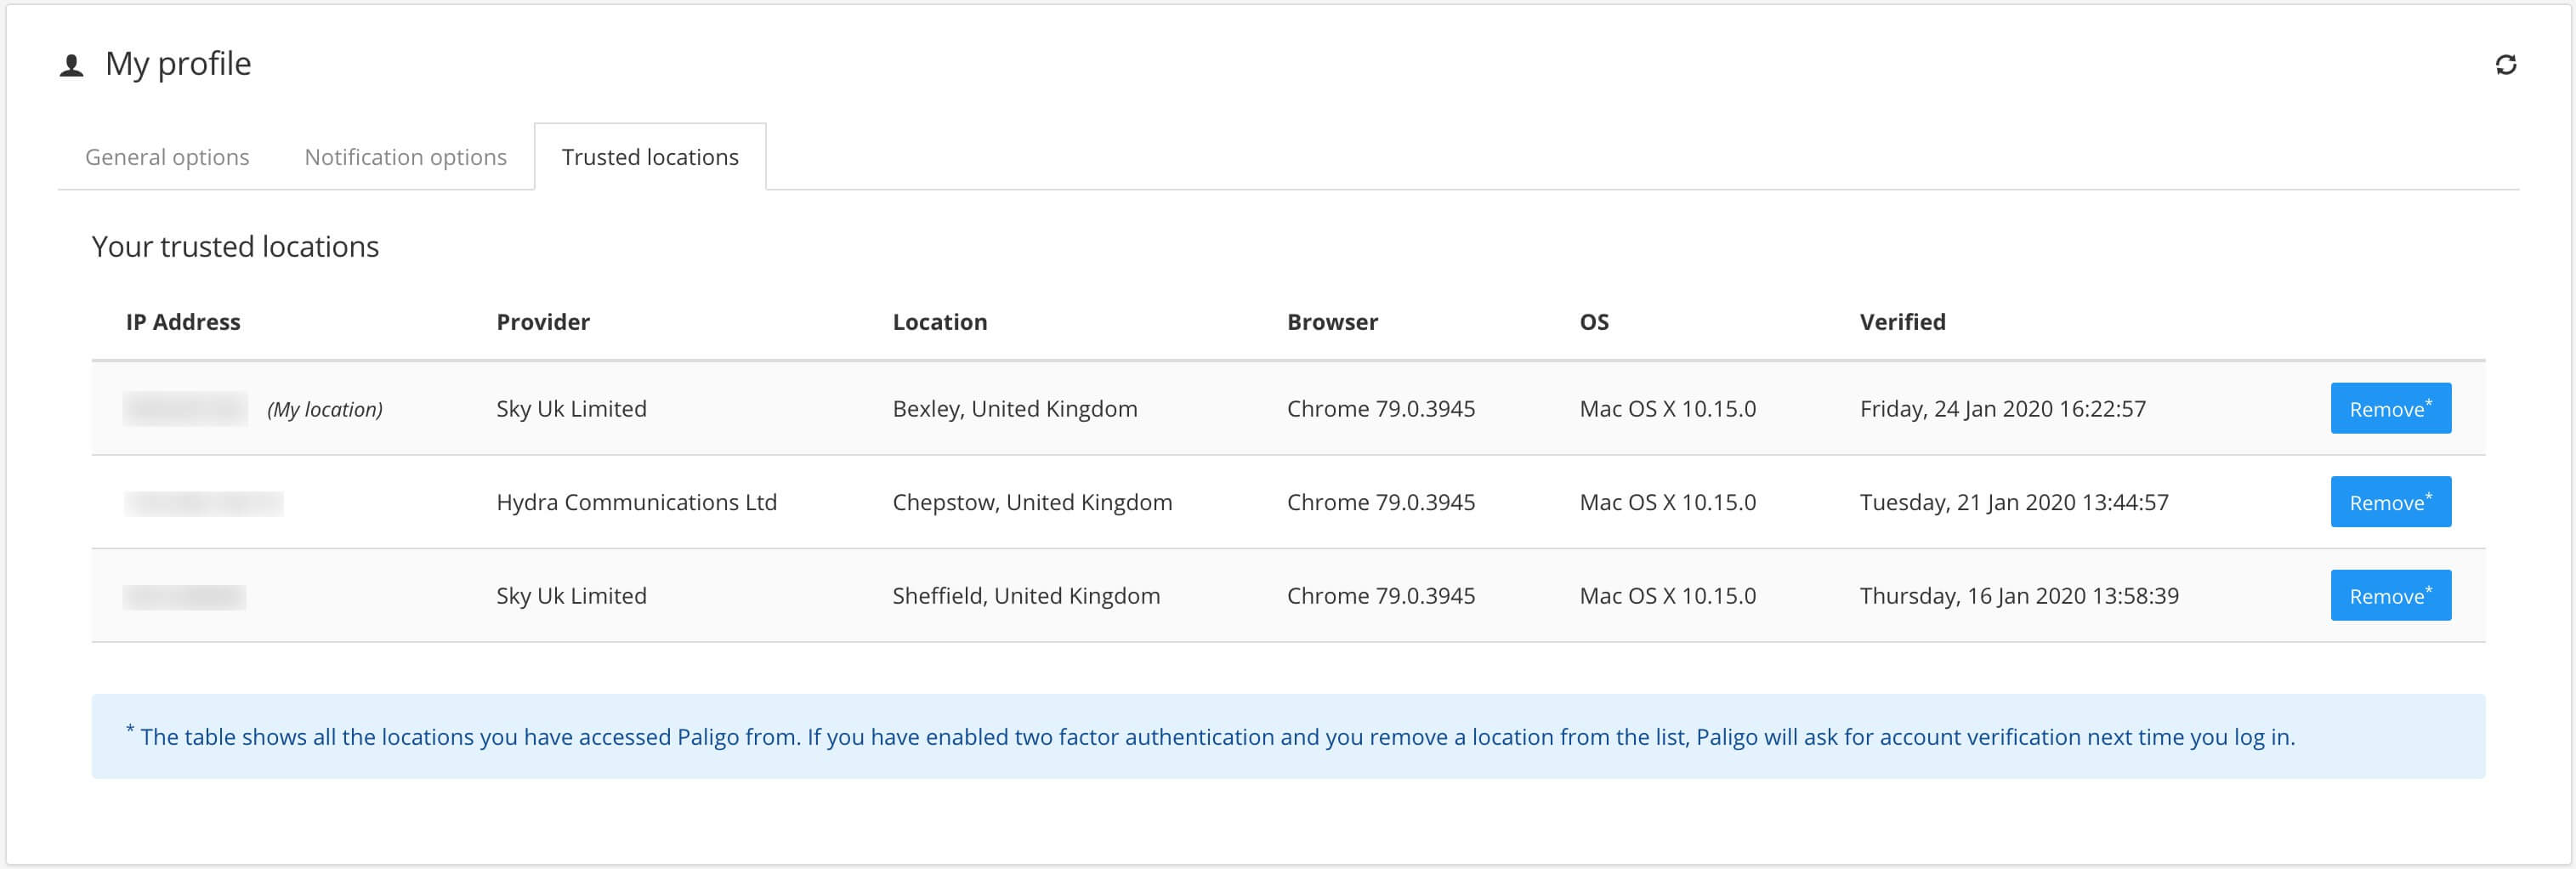The image size is (2576, 869).
Task: Click the Provider column header
Action: click(543, 322)
